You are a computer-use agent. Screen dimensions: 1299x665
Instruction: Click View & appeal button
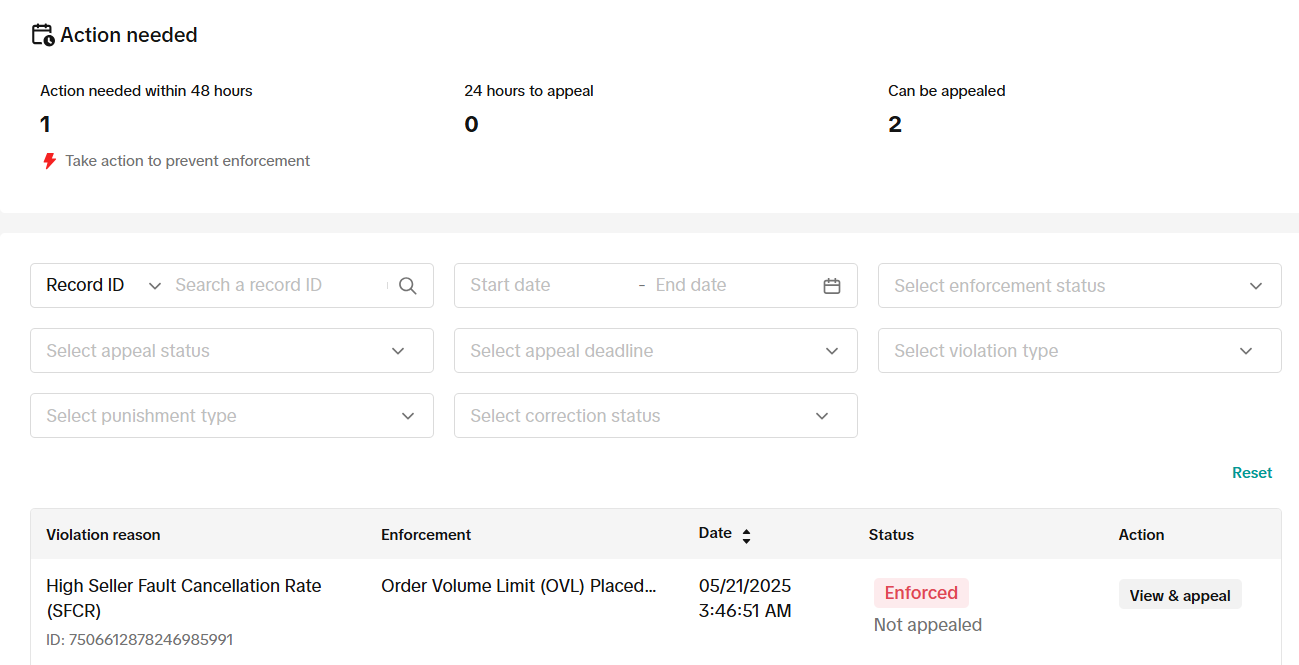(1179, 595)
